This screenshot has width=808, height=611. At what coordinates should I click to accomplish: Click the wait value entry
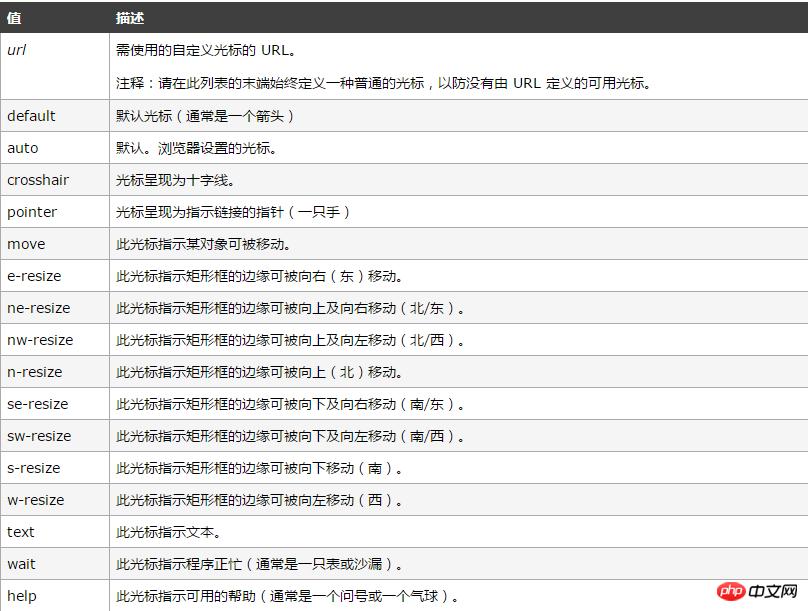tap(22, 563)
